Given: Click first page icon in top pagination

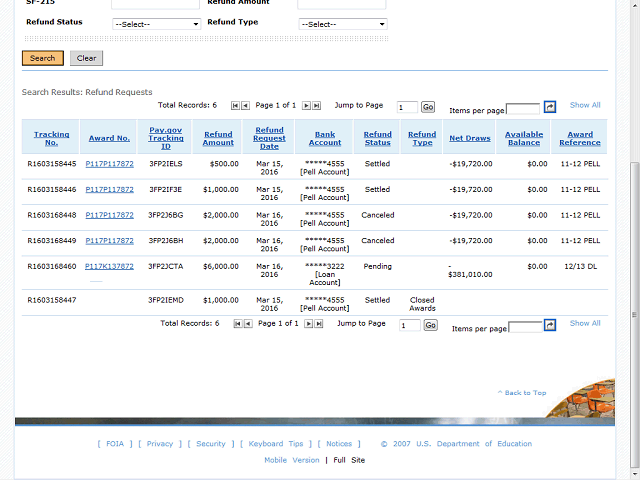Looking at the screenshot, I should (x=236, y=105).
